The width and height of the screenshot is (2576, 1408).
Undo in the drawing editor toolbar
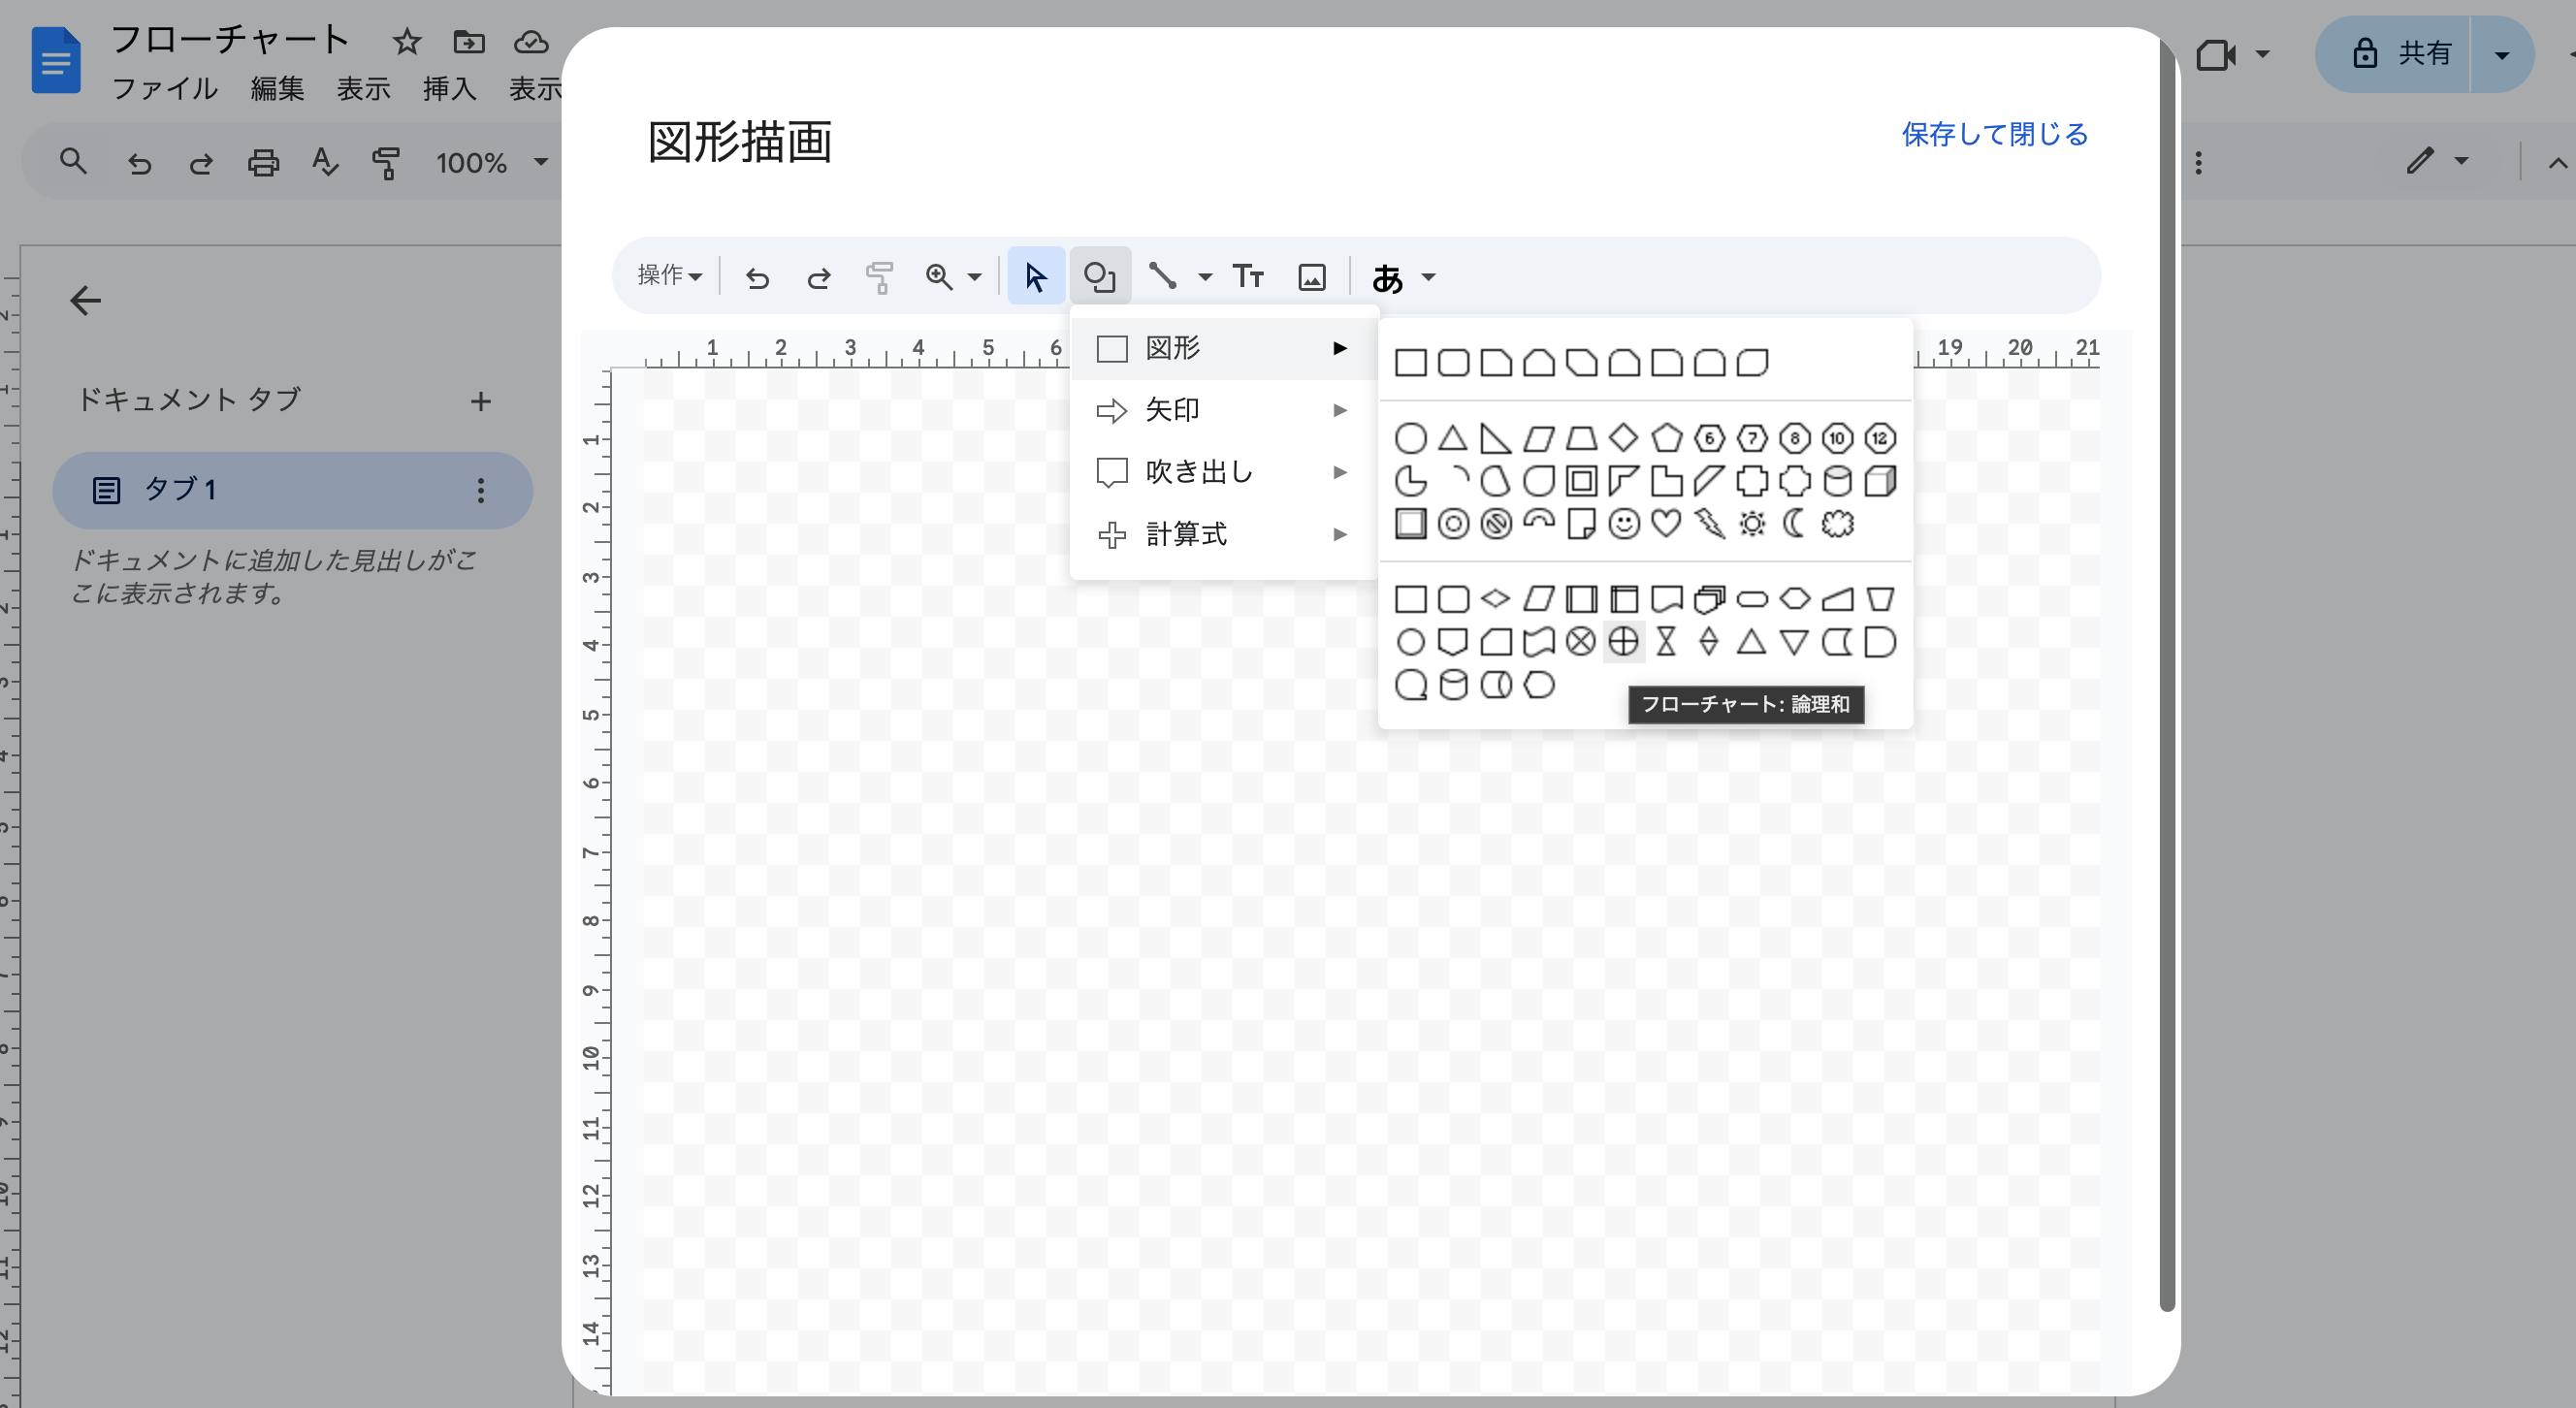pos(757,277)
